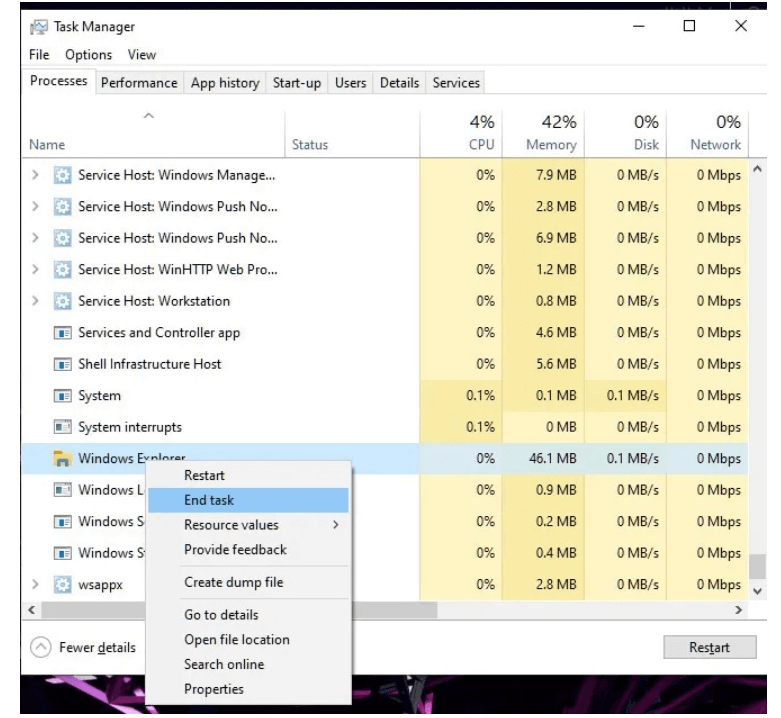Select the wsappx process name
The width and height of the screenshot is (781, 718).
[100, 585]
